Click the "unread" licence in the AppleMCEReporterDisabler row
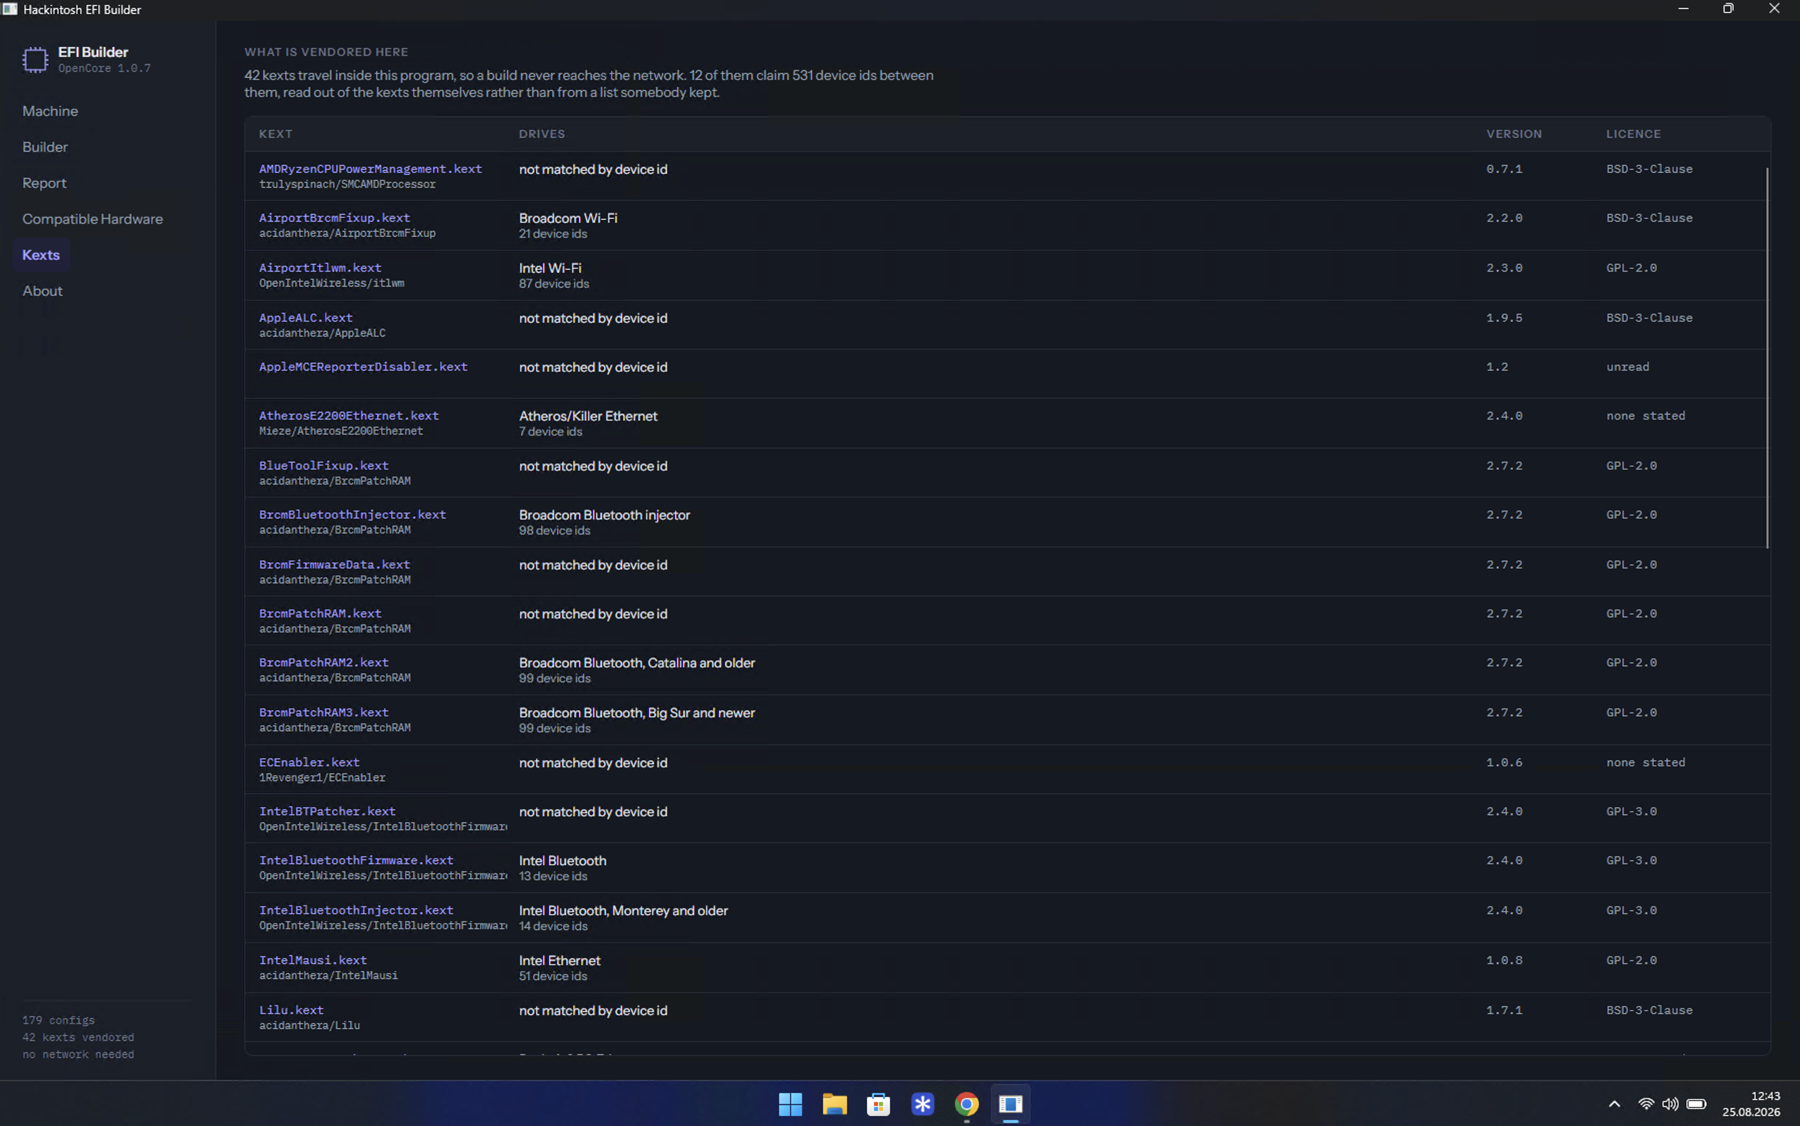This screenshot has height=1126, width=1800. click(1628, 368)
